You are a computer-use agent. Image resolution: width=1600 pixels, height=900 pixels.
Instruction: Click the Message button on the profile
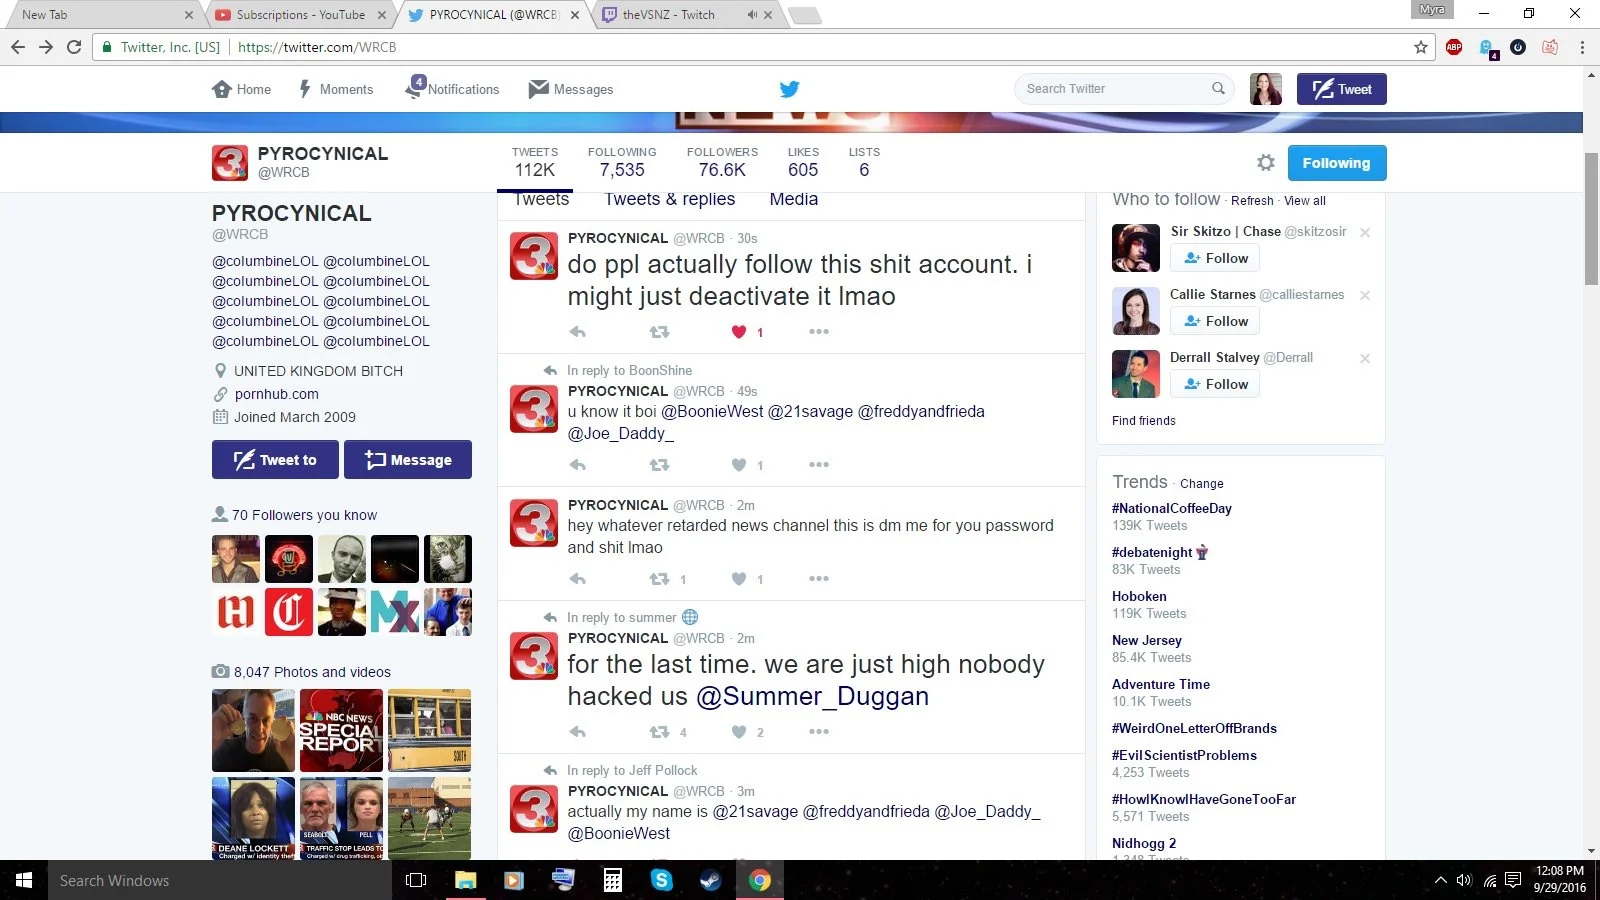coord(408,460)
